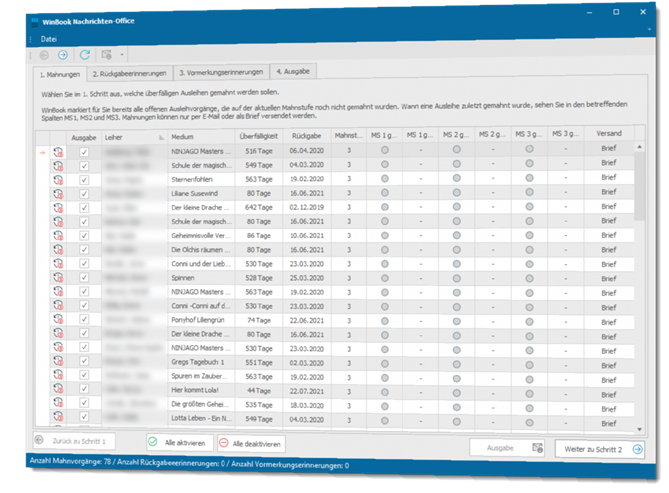Toggle Ausgabe checkbox for Gregs Tagebuch 1 row
This screenshot has height=493, width=669.
tap(84, 361)
